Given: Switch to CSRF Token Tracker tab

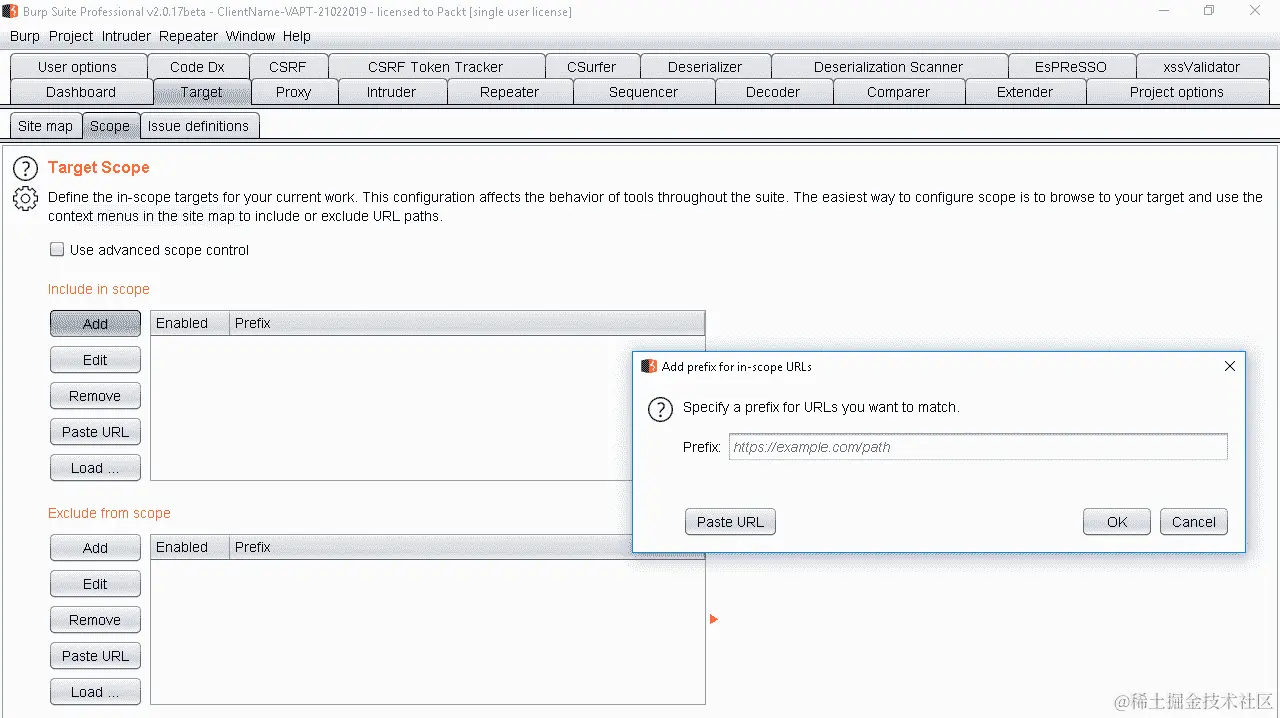Looking at the screenshot, I should click(435, 67).
